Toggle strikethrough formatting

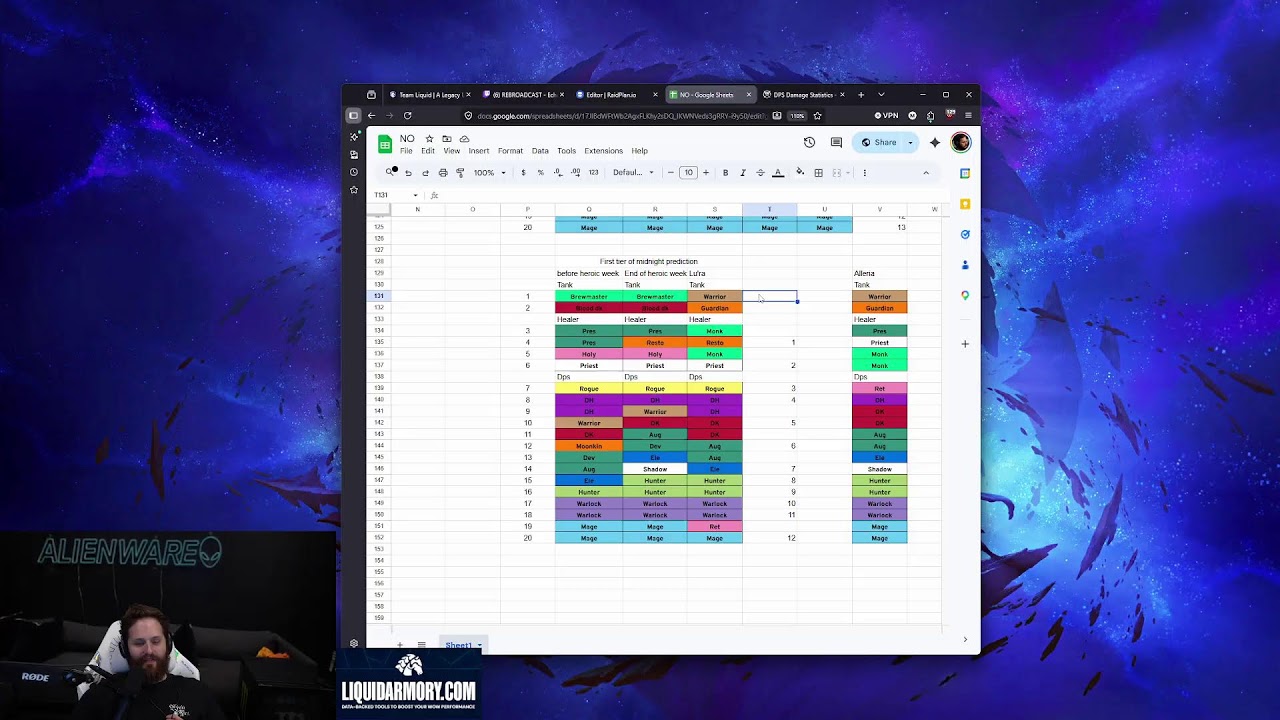coord(760,172)
